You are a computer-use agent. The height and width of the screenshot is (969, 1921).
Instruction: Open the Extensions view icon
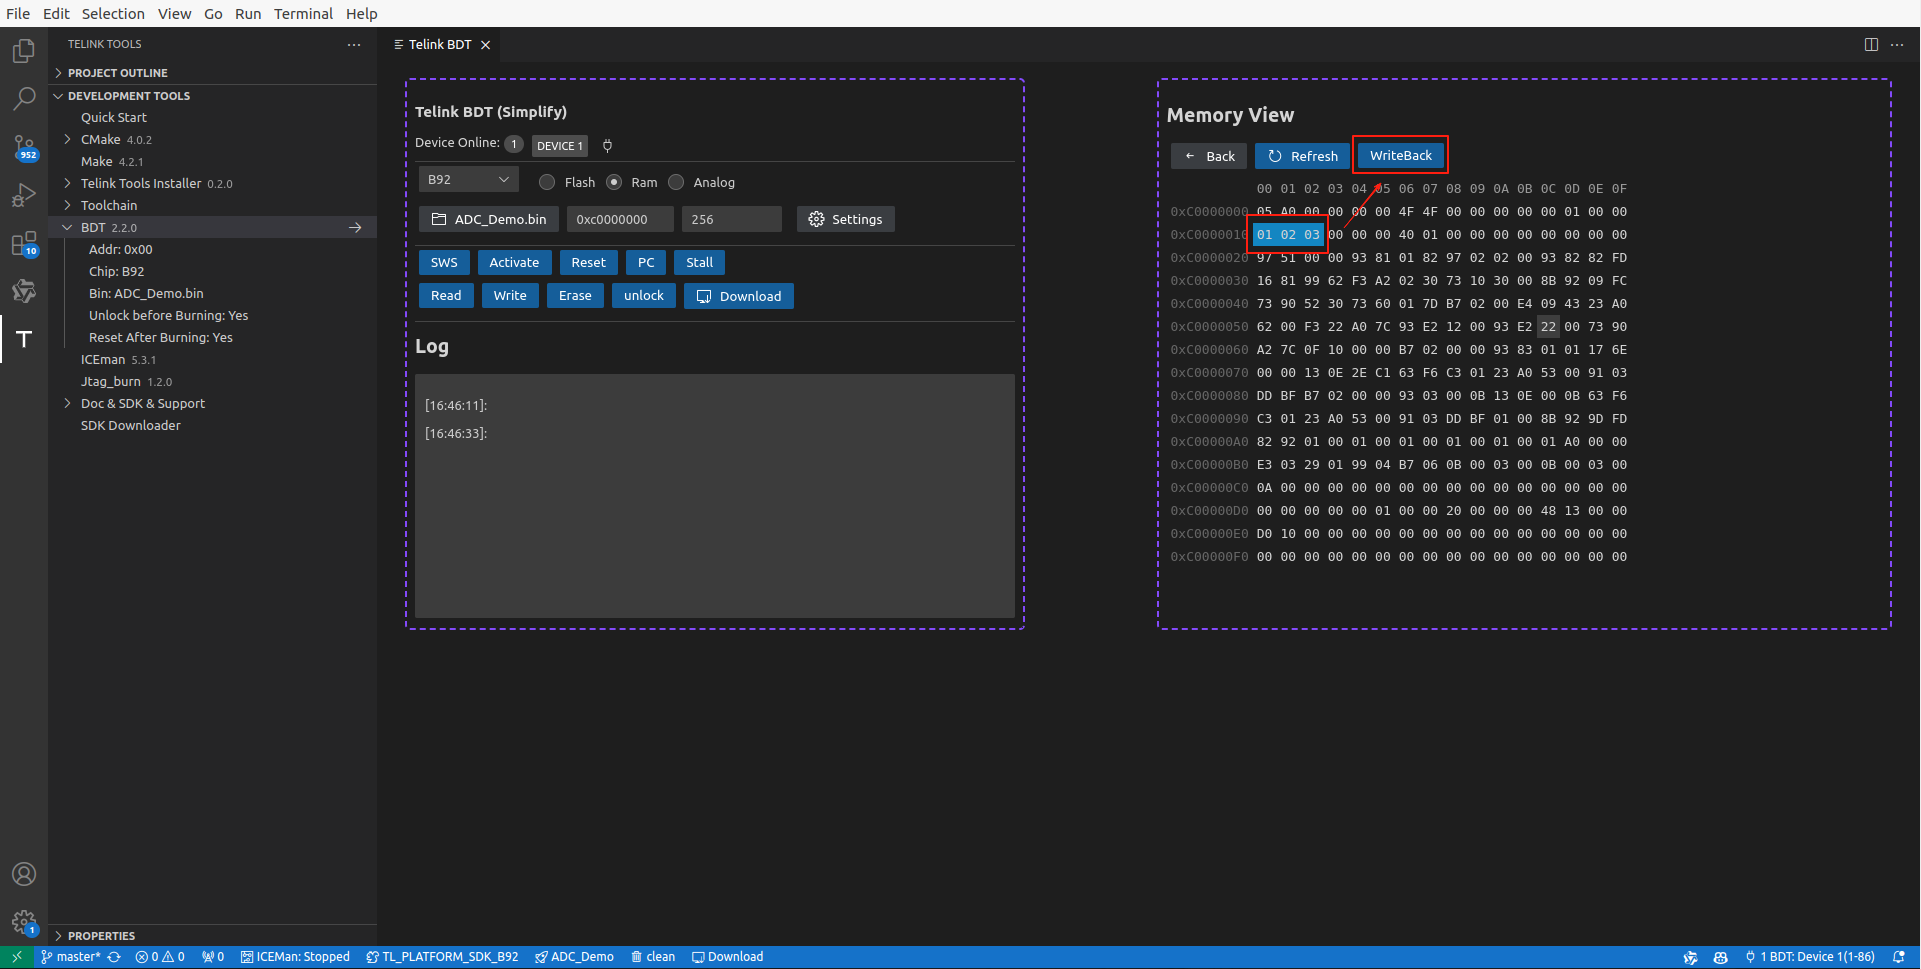(x=24, y=243)
